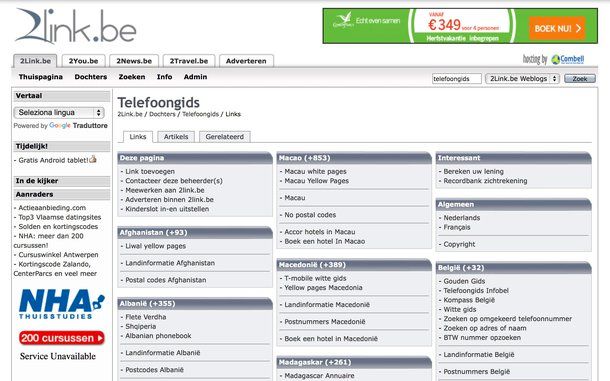
Task: Switch to the 2You.be tab
Action: [x=83, y=61]
